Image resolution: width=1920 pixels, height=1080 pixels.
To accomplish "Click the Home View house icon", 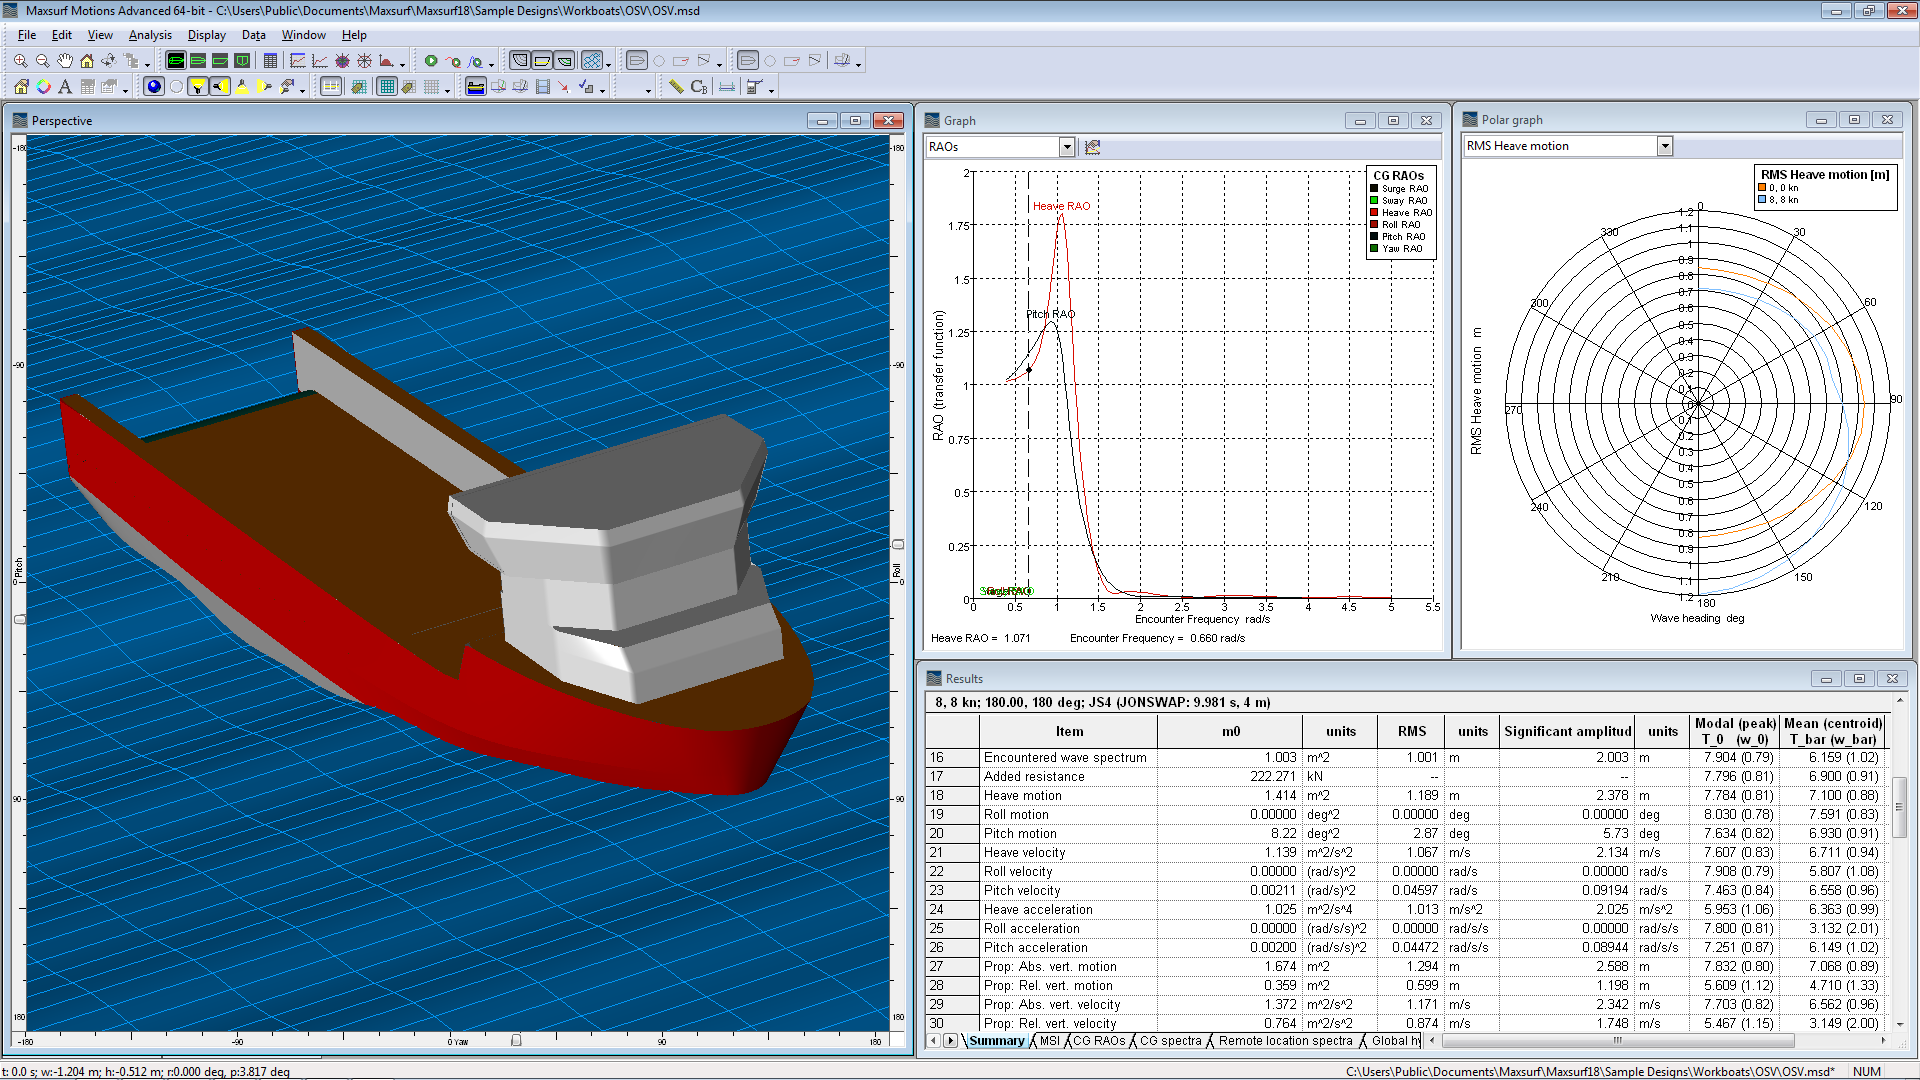I will tap(86, 61).
